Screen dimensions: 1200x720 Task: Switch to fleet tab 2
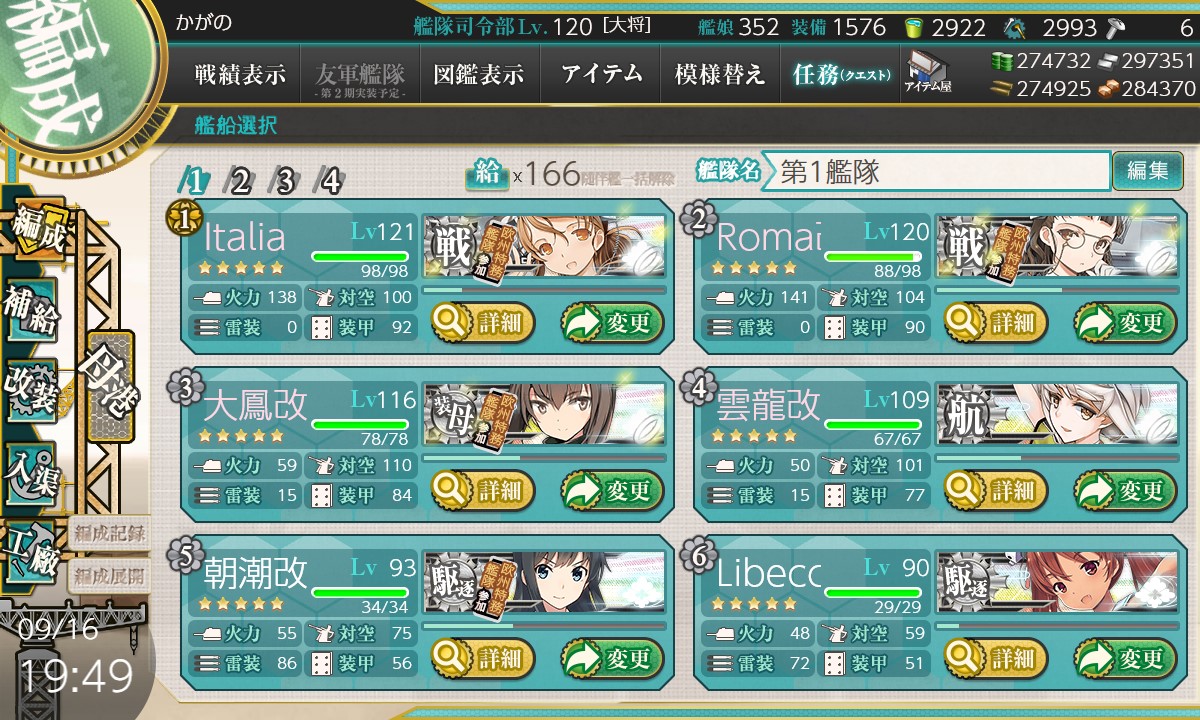click(x=240, y=181)
